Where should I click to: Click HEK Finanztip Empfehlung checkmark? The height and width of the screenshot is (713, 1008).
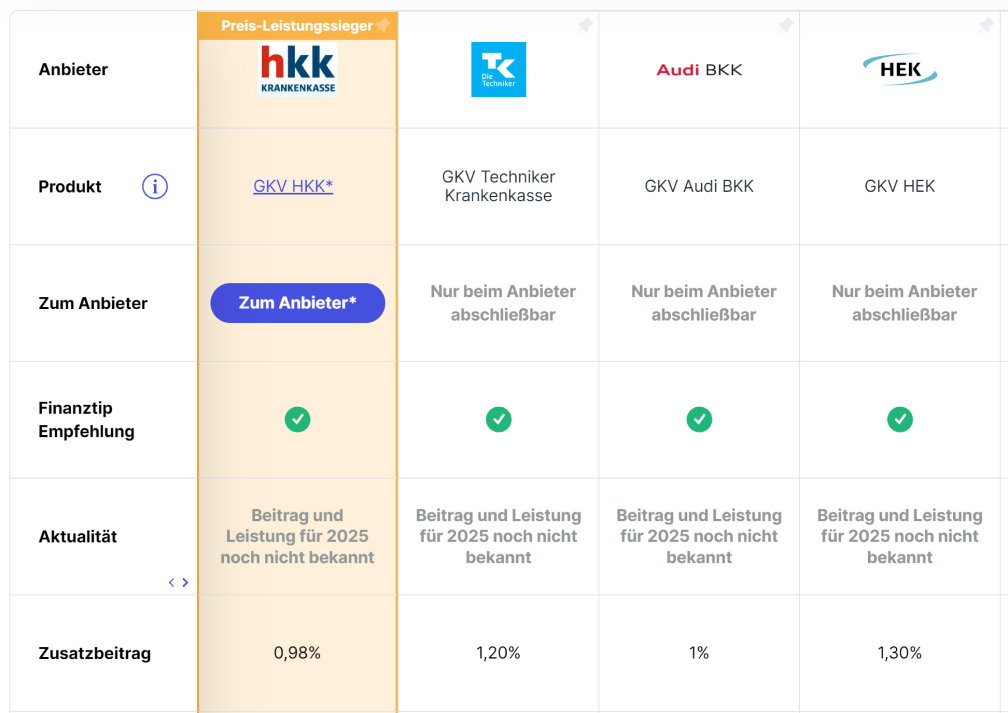tap(899, 419)
